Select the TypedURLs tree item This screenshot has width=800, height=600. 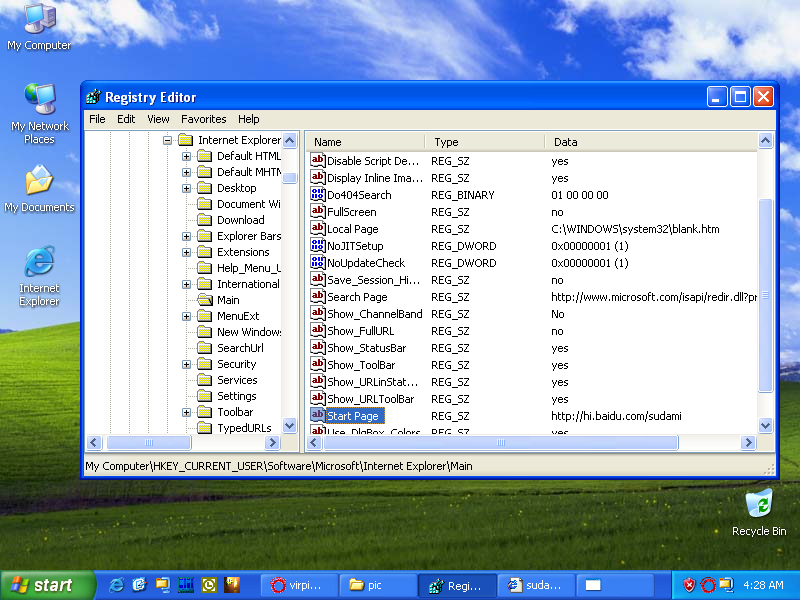tap(244, 428)
